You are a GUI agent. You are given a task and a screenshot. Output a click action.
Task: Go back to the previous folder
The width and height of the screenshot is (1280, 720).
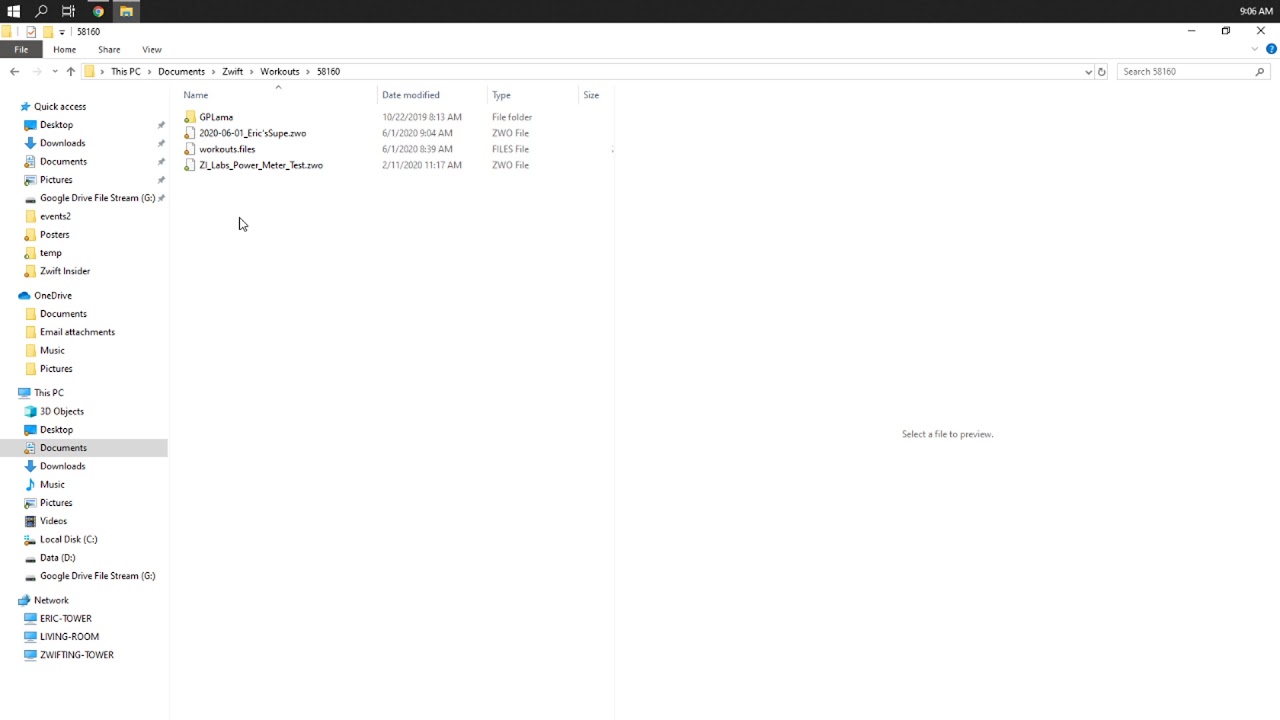14,72
